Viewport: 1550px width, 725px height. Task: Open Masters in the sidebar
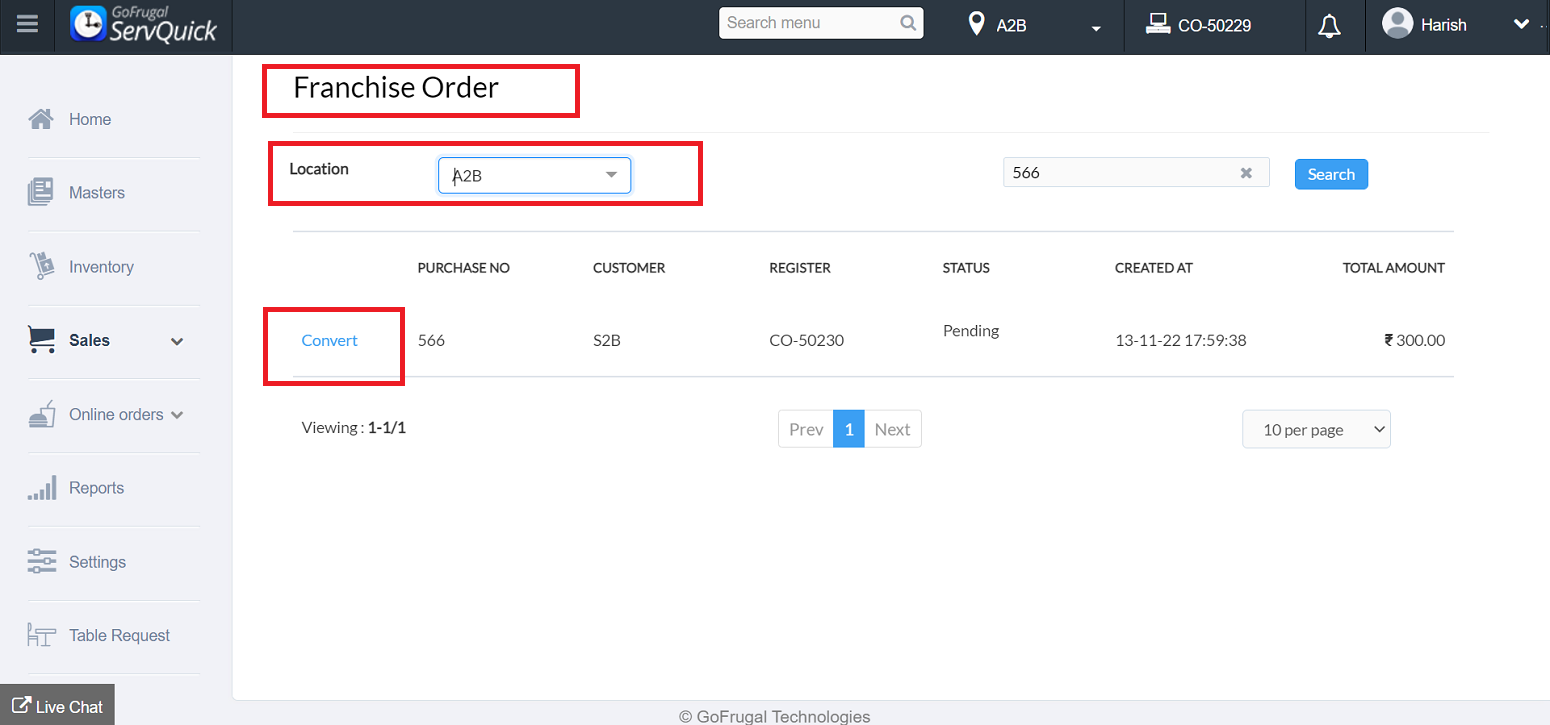coord(97,192)
